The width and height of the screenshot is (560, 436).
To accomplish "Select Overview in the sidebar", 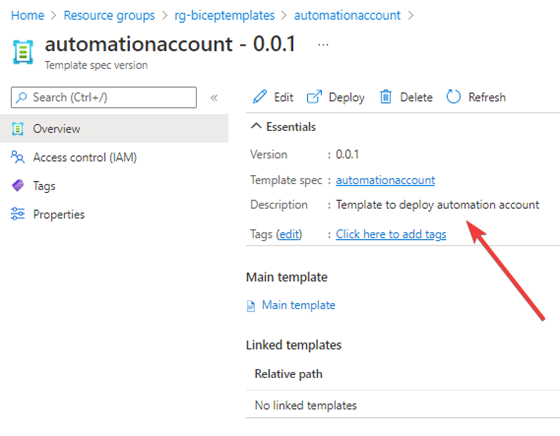I will 114,129.
